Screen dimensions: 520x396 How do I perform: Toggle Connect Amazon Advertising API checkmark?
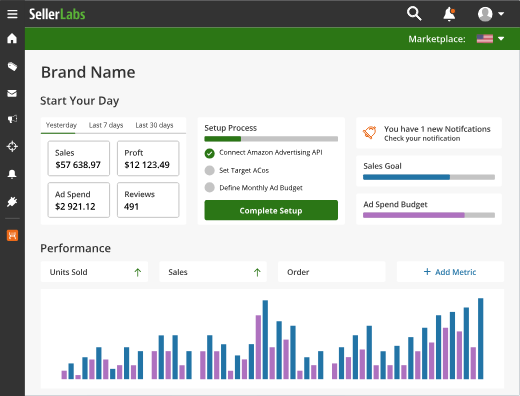[x=209, y=153]
